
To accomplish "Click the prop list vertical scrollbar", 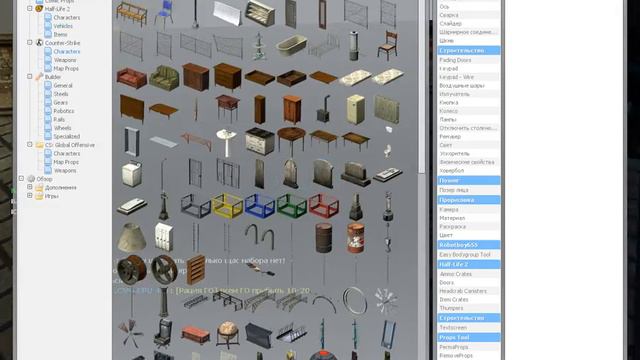I will pyautogui.click(x=422, y=86).
